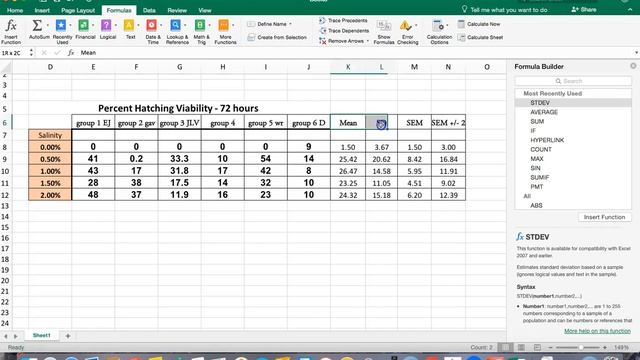Click the AutoSum sigma icon
This screenshot has width=640, height=360.
(37, 26)
